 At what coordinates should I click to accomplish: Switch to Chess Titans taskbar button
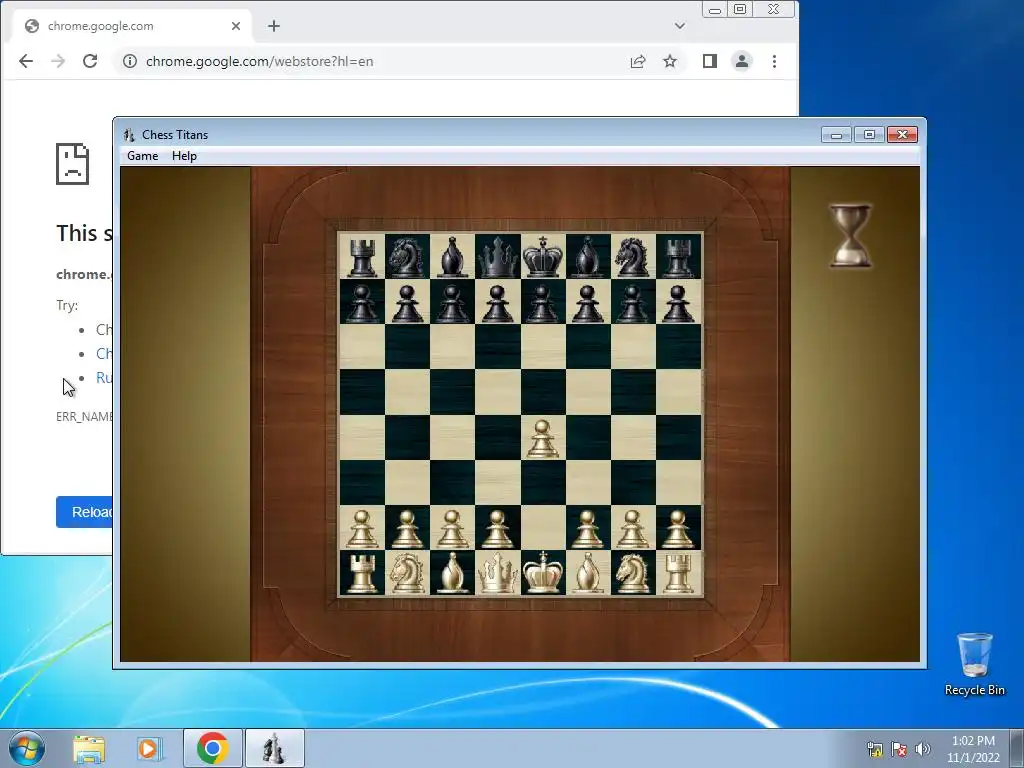click(274, 748)
